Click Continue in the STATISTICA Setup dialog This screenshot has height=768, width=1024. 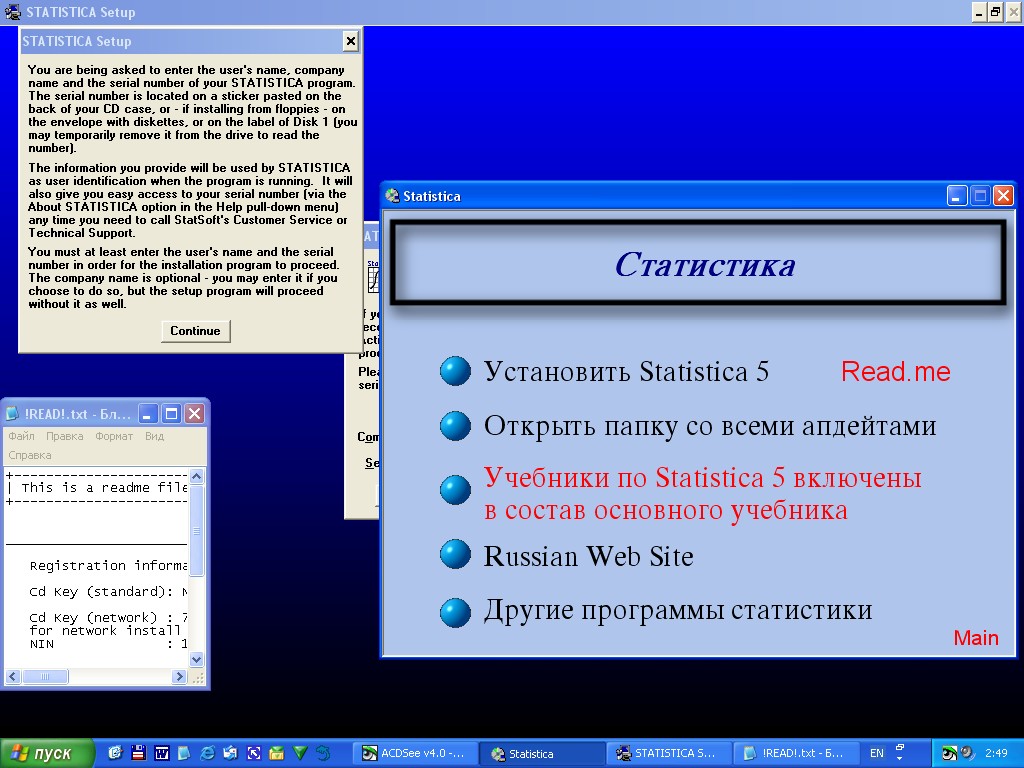point(195,331)
